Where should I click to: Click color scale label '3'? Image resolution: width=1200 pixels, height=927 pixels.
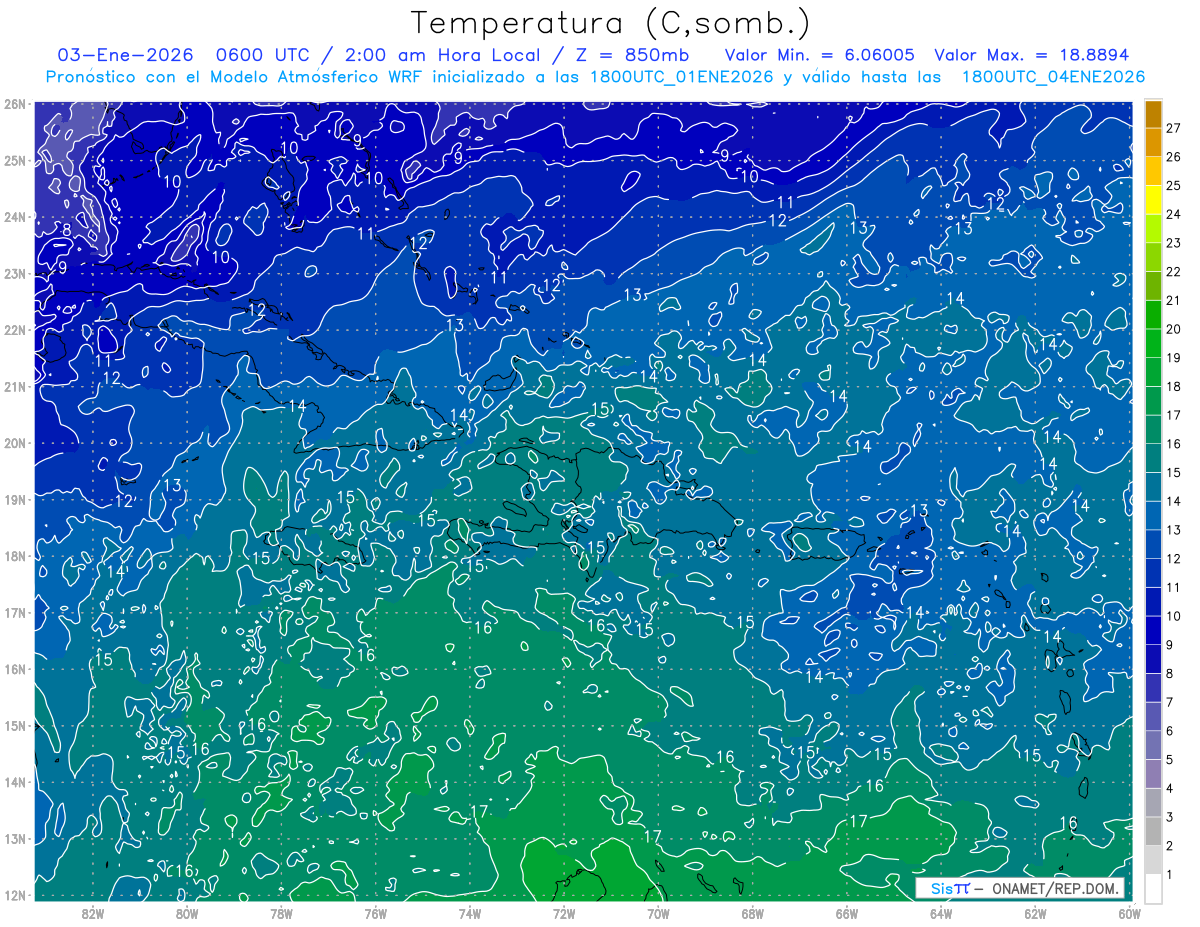click(1169, 817)
